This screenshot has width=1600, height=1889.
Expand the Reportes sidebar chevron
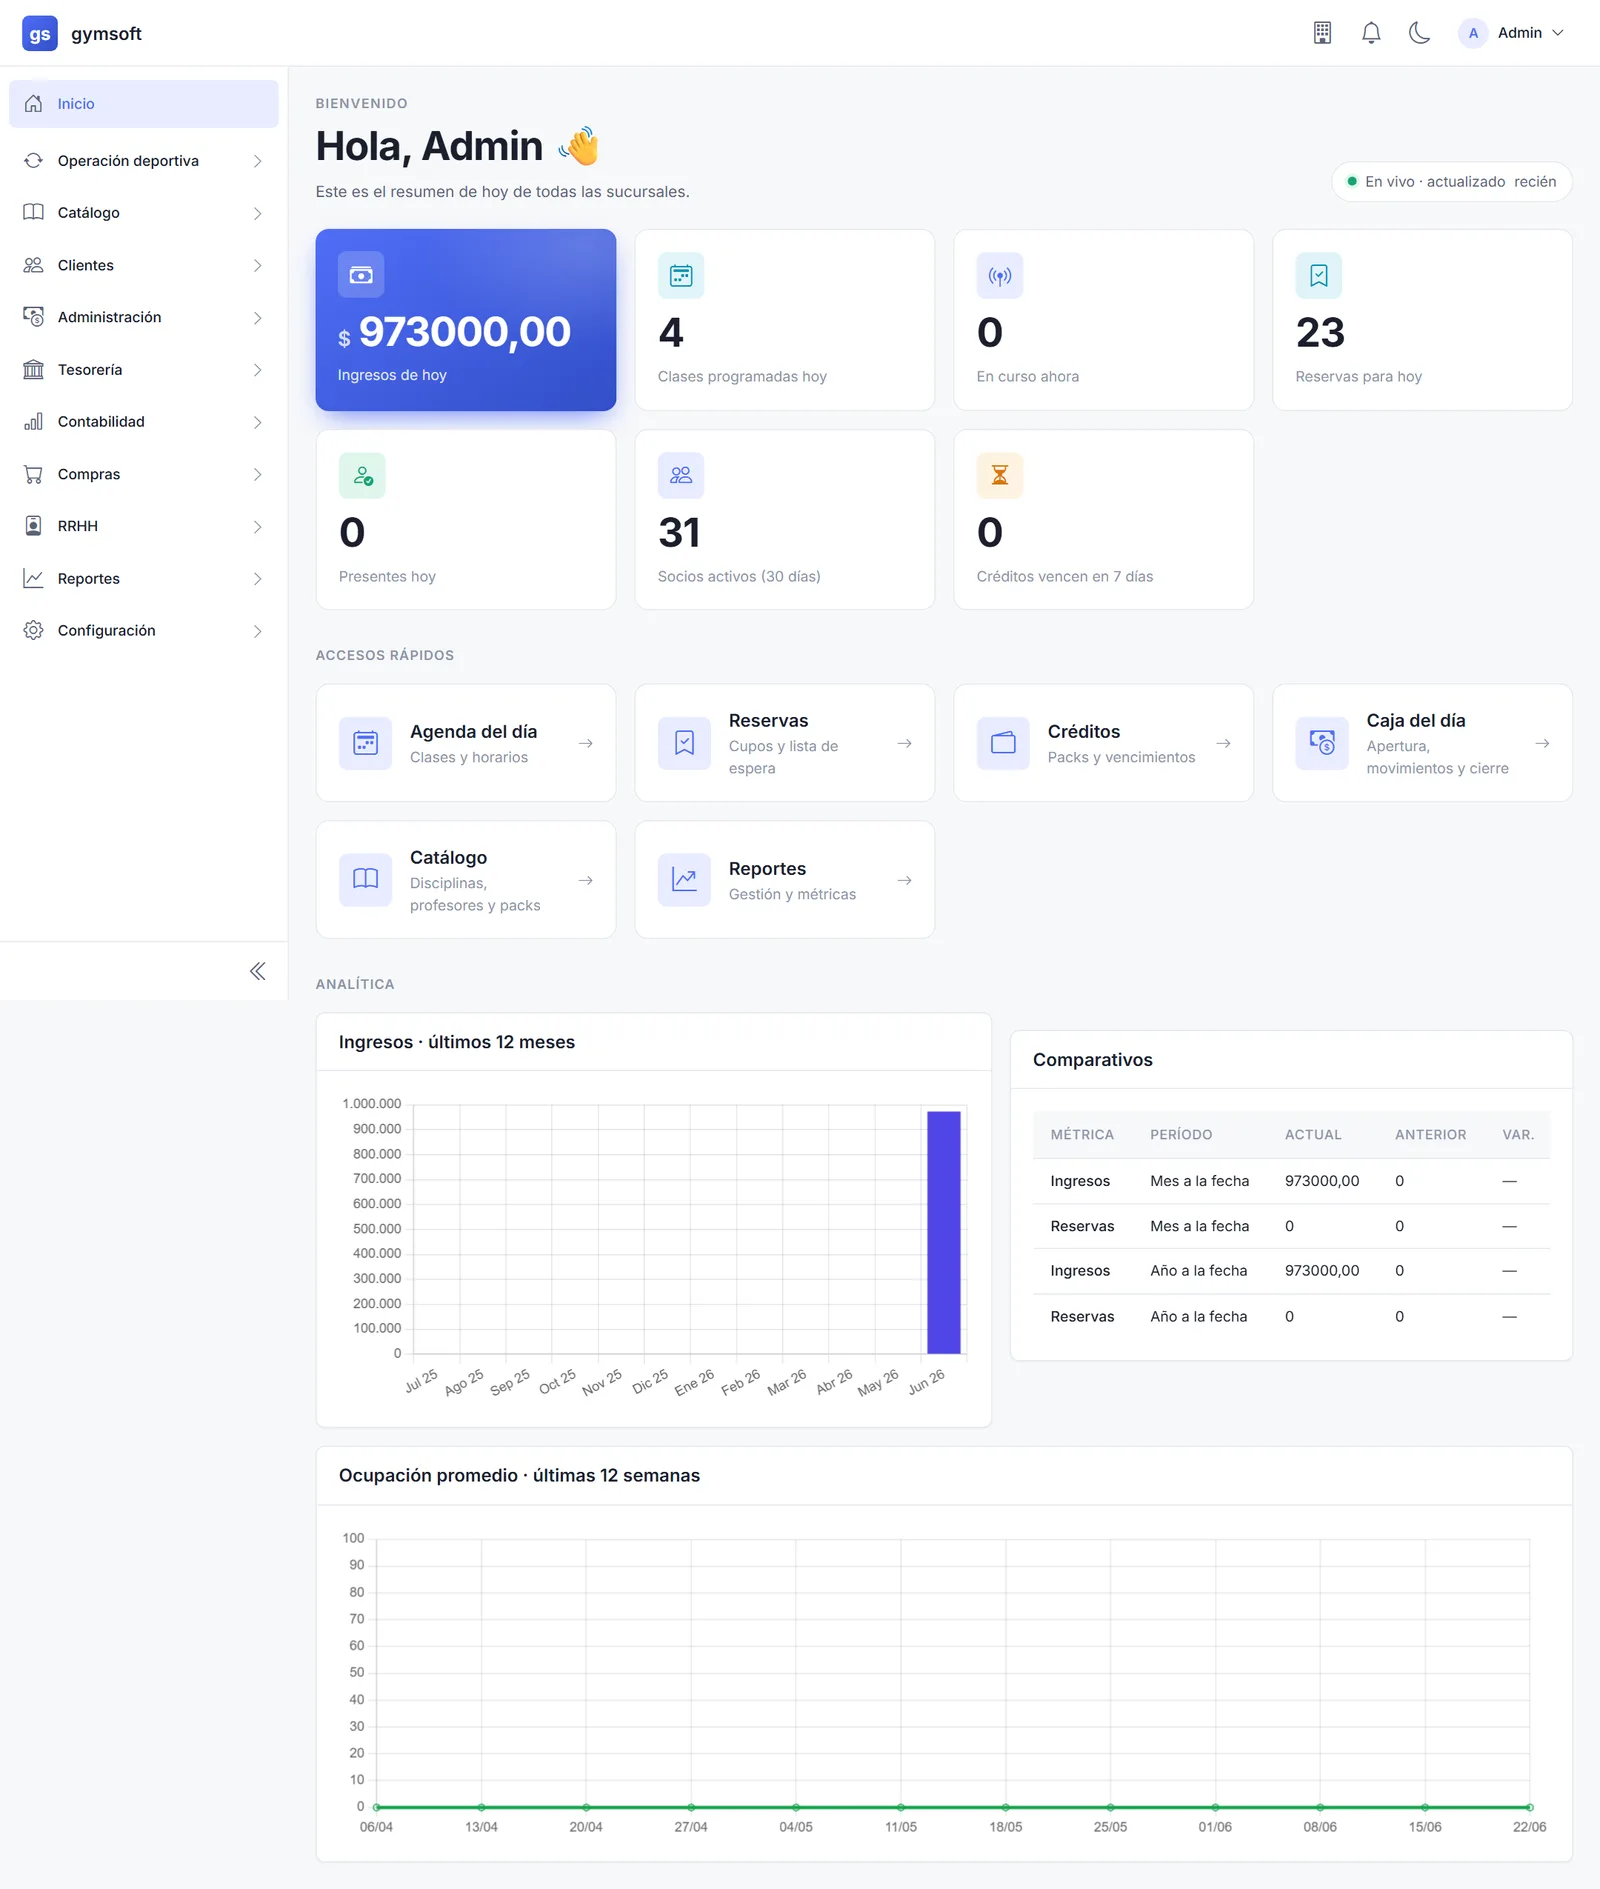(x=257, y=579)
